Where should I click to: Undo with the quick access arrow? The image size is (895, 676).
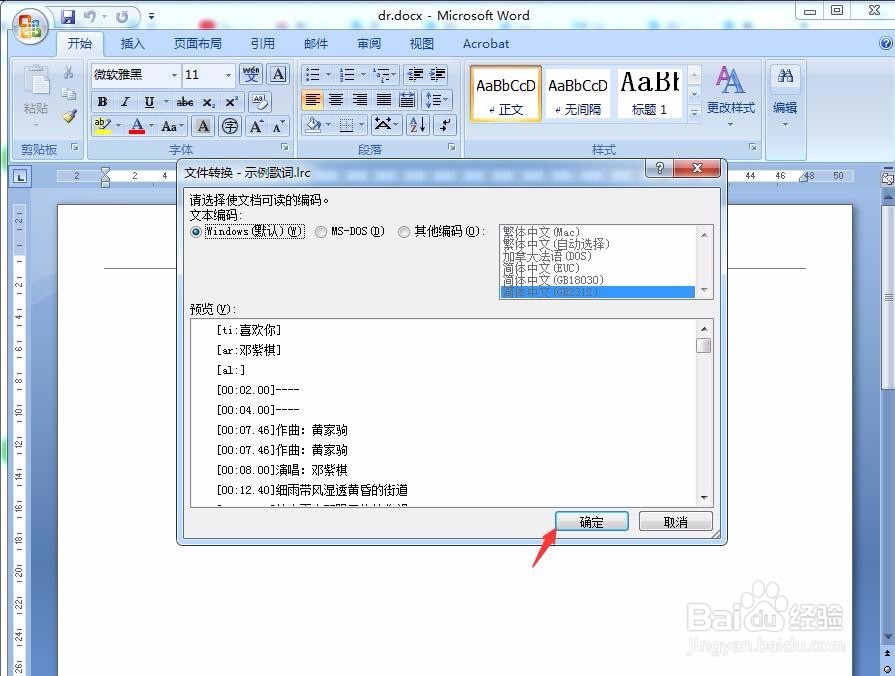pos(90,17)
